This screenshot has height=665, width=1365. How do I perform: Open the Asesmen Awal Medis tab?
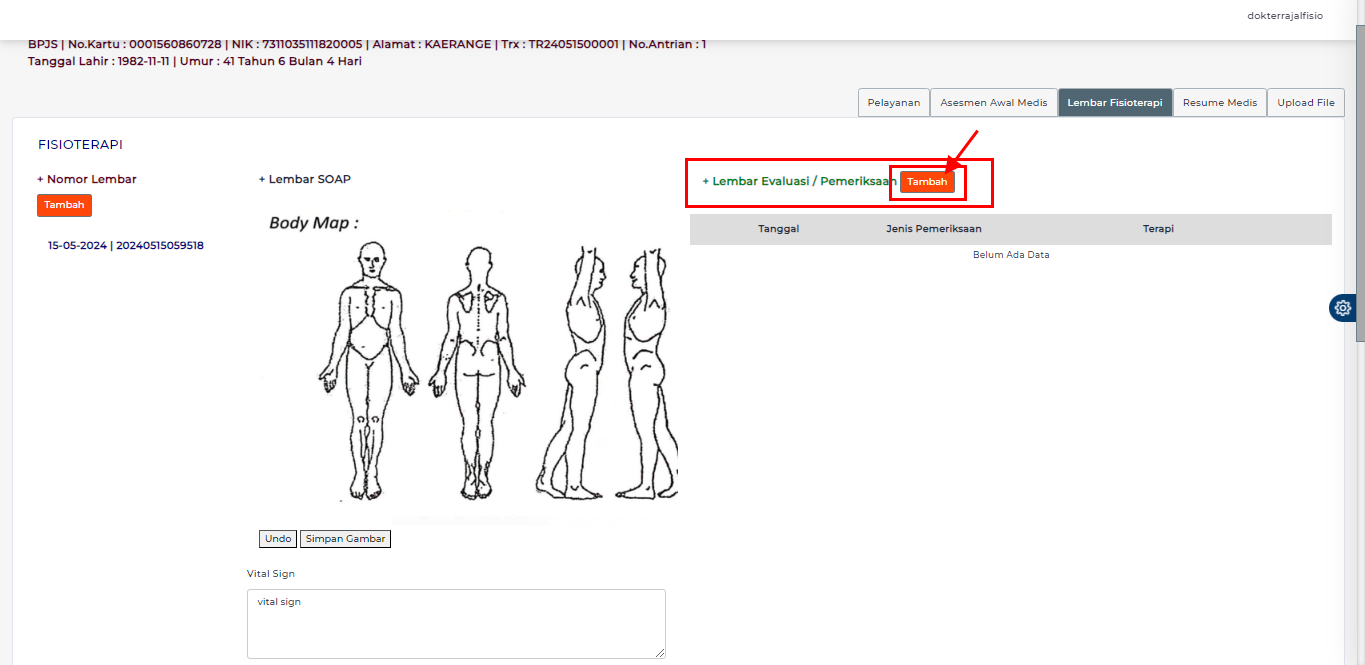coord(993,103)
